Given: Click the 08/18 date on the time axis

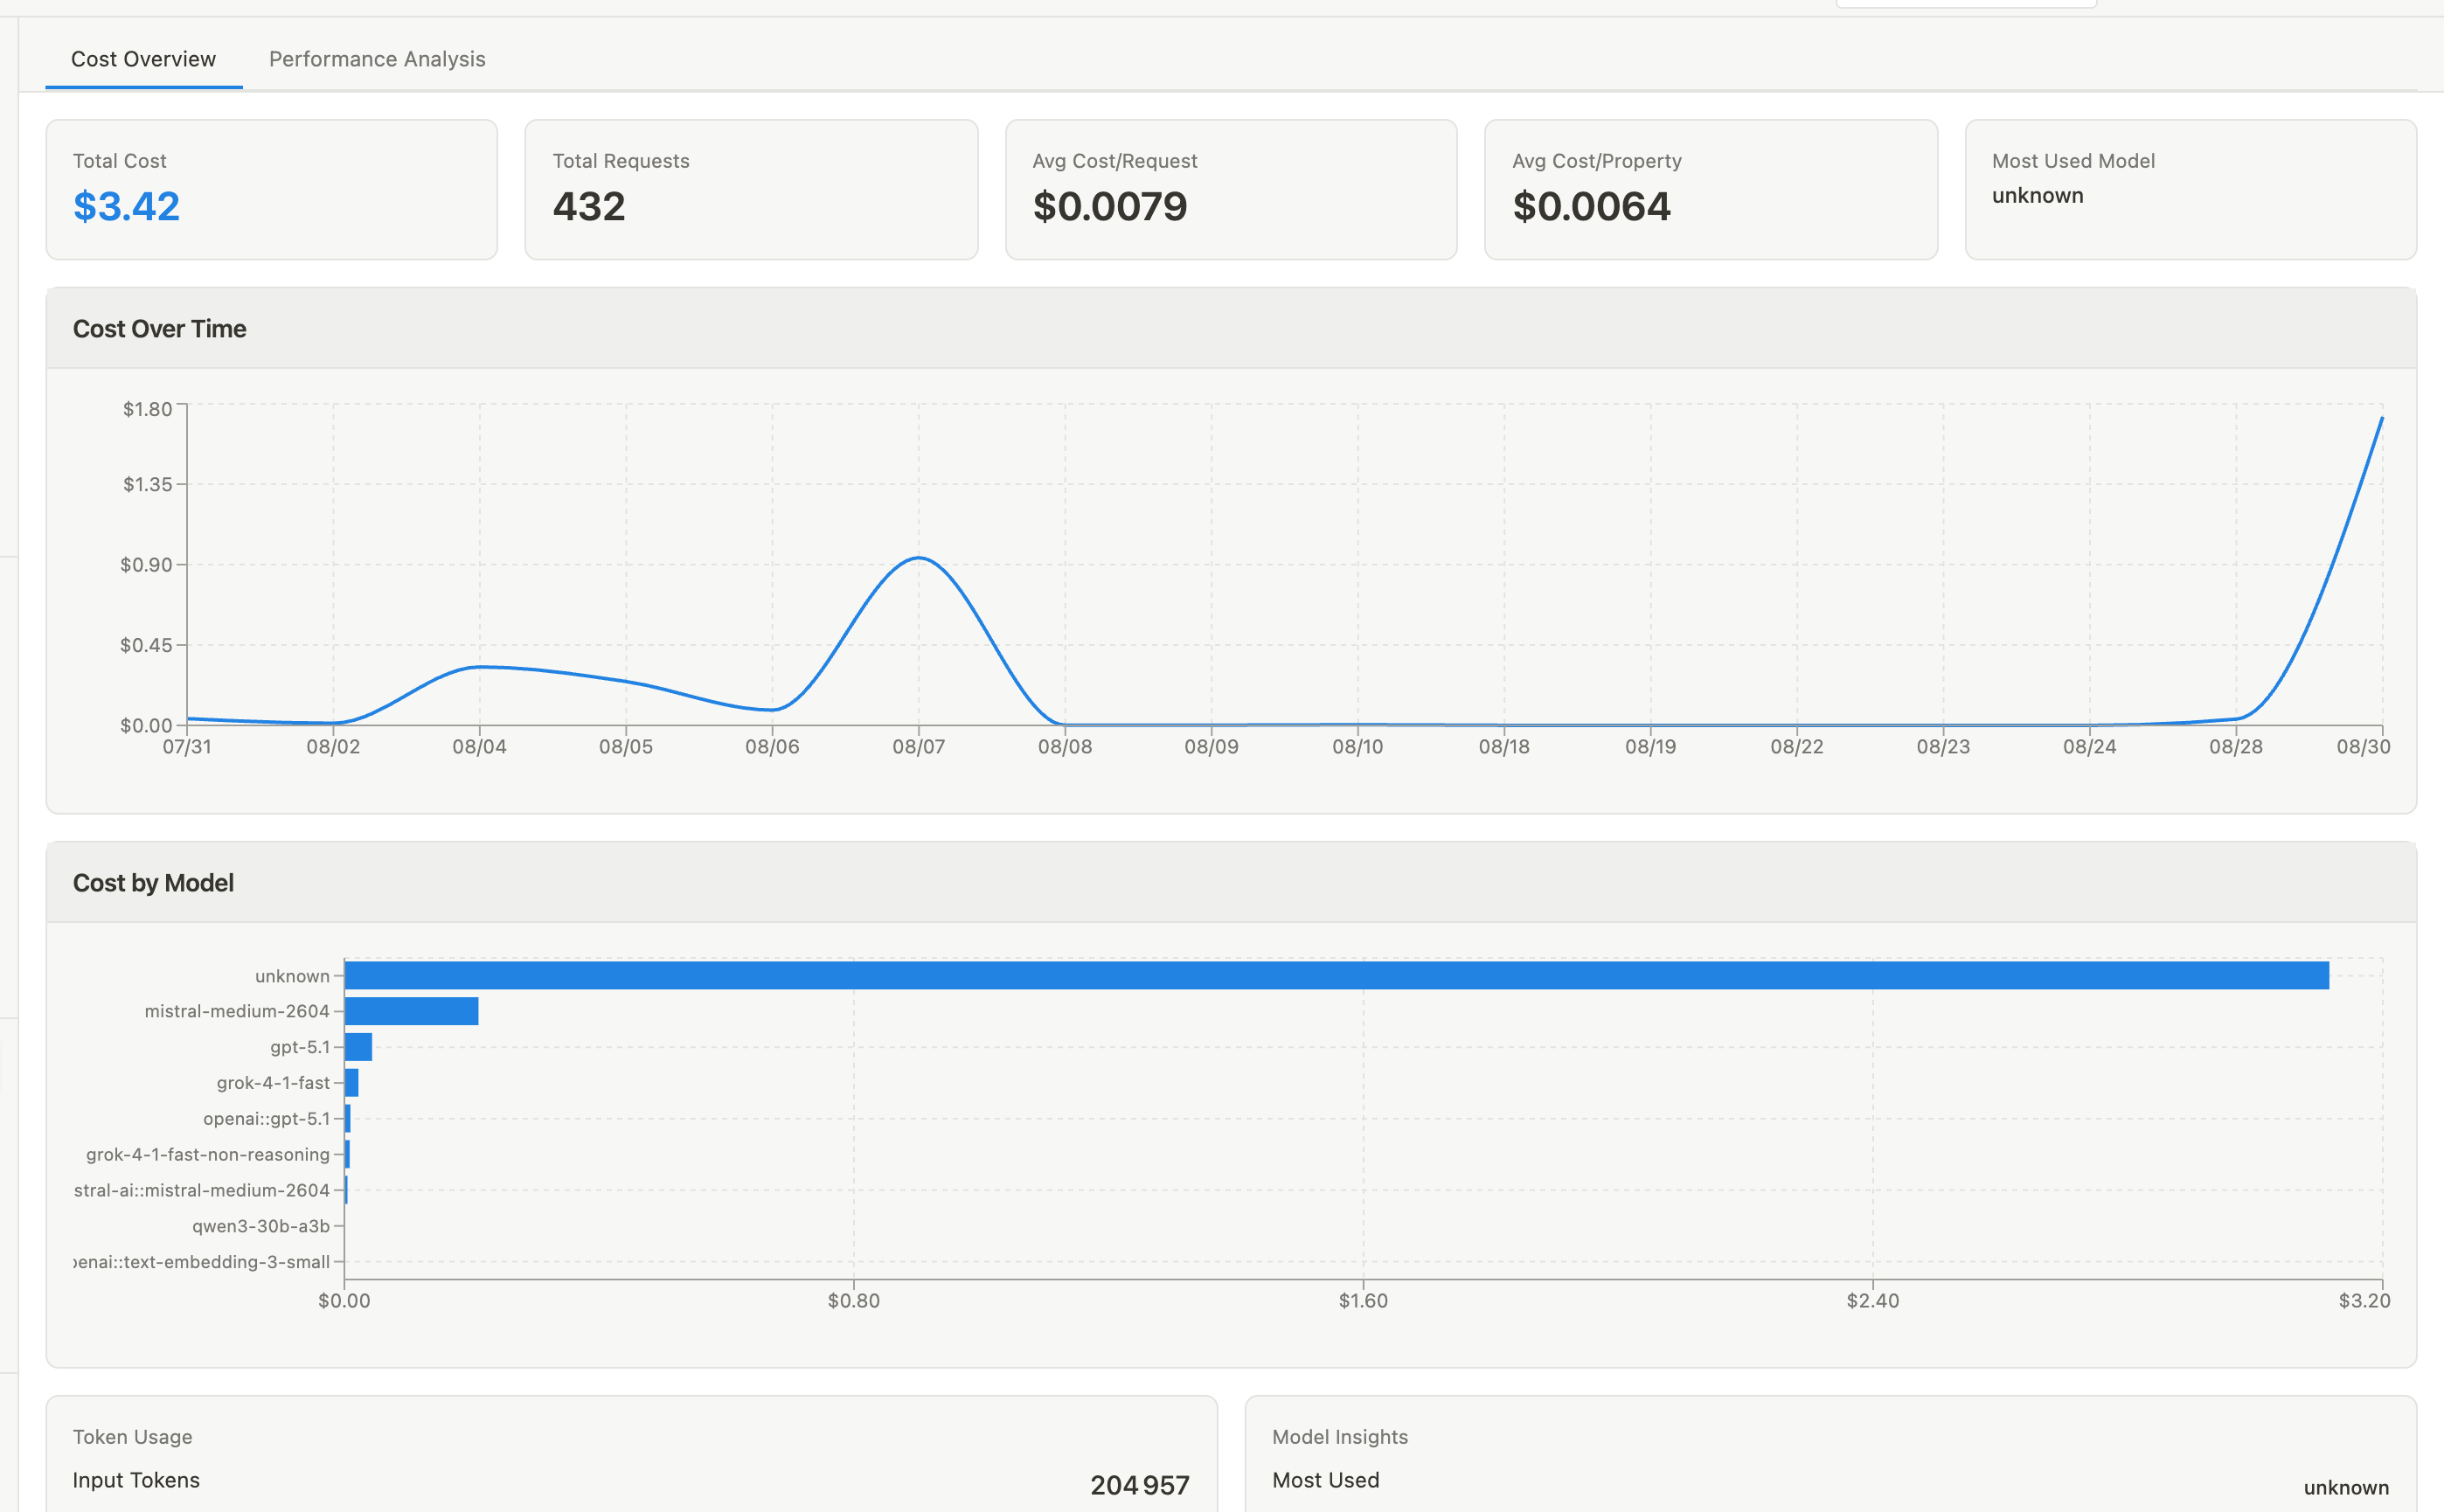Looking at the screenshot, I should click(x=1503, y=746).
